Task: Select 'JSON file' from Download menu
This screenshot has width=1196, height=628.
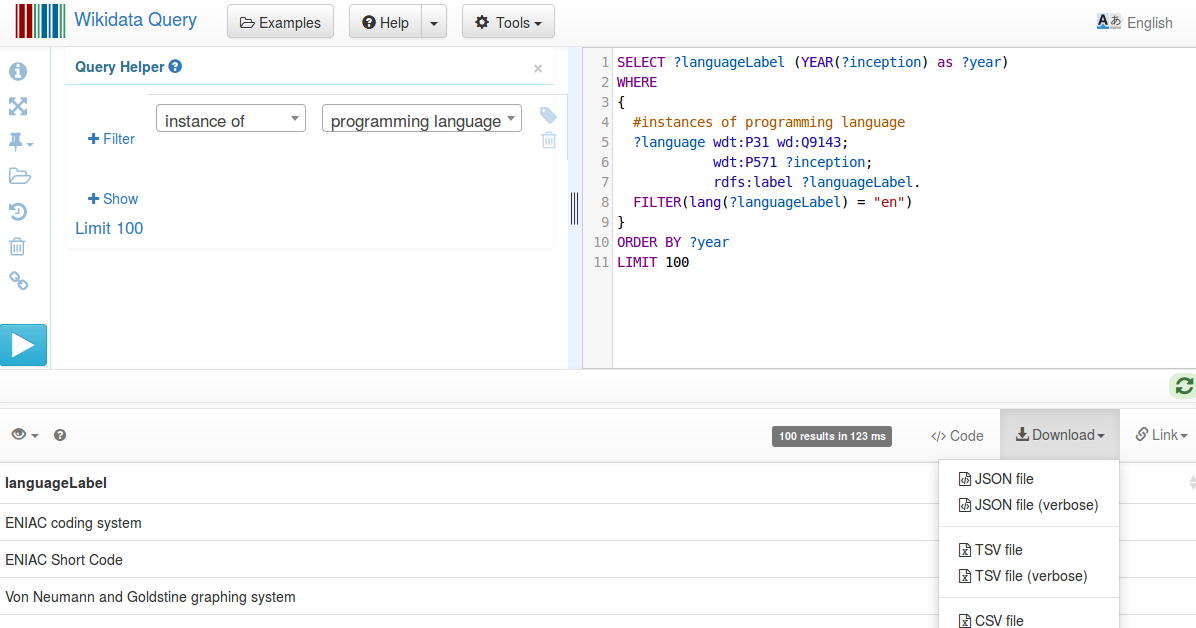Action: coord(1003,479)
